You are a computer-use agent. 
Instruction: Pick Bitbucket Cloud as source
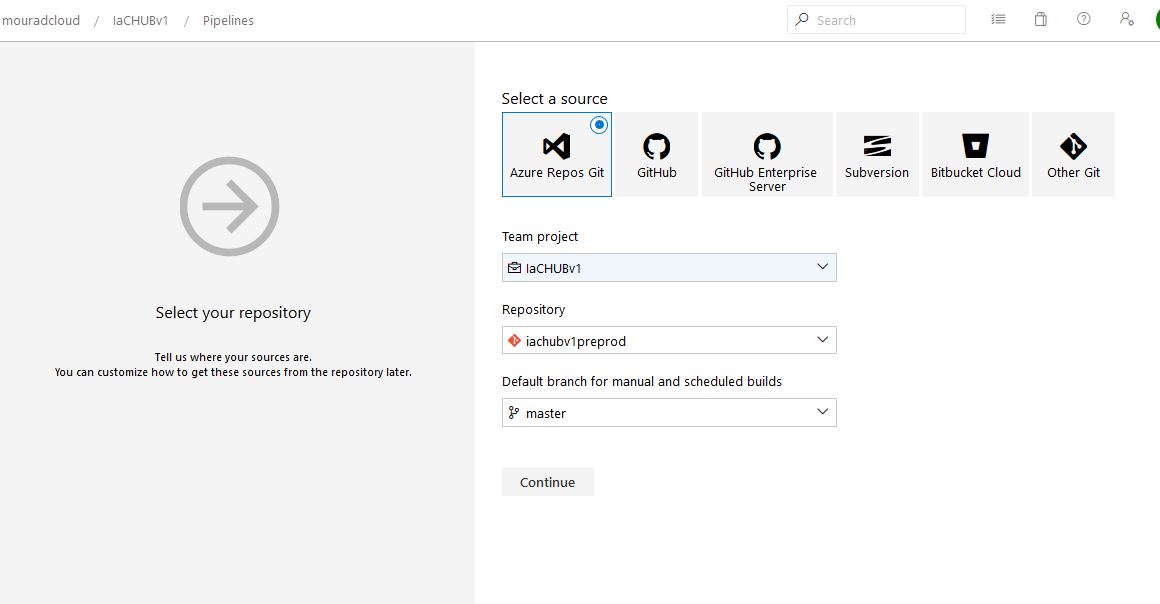(x=975, y=154)
